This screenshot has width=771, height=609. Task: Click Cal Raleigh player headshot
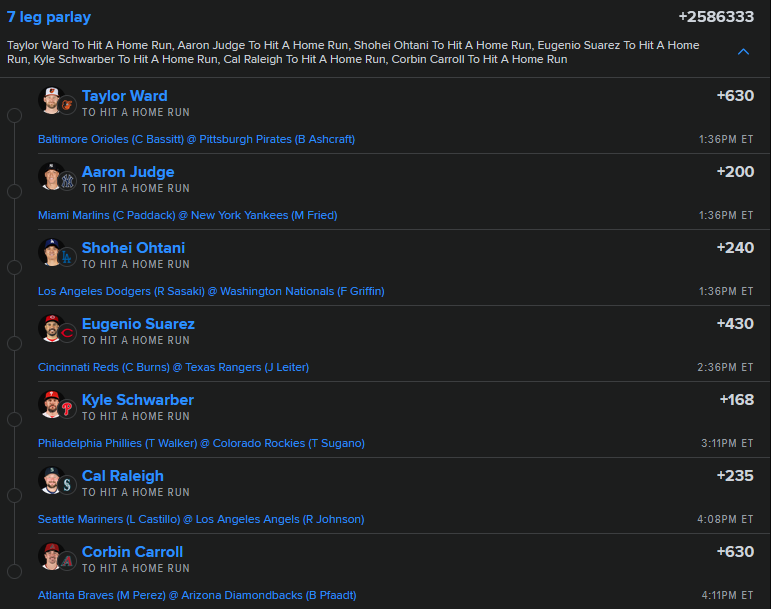pos(51,480)
